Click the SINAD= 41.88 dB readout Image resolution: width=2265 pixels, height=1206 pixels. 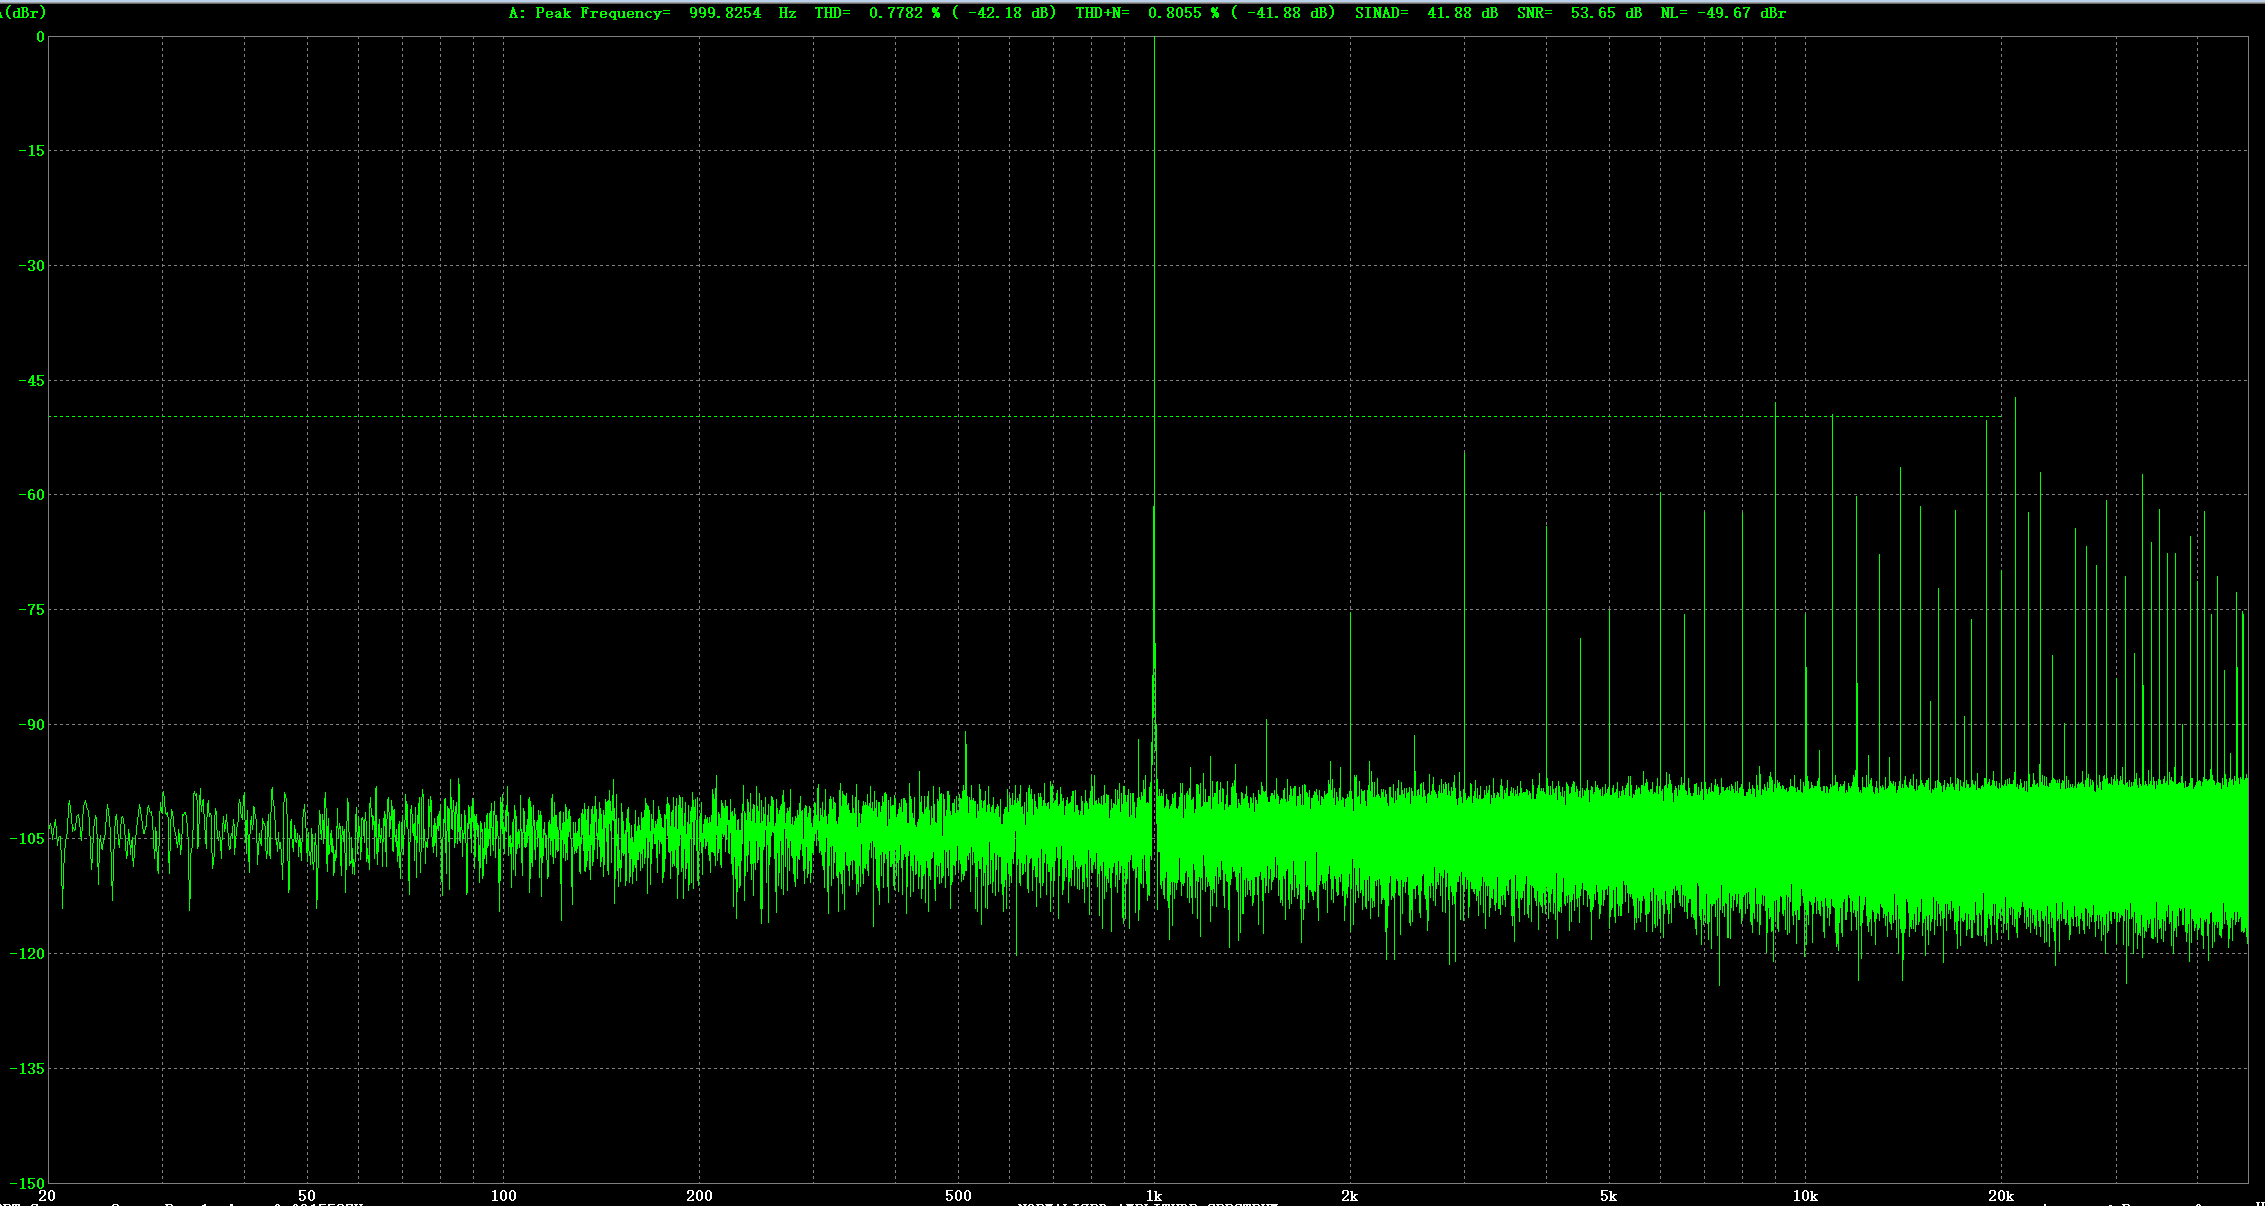click(x=1426, y=13)
